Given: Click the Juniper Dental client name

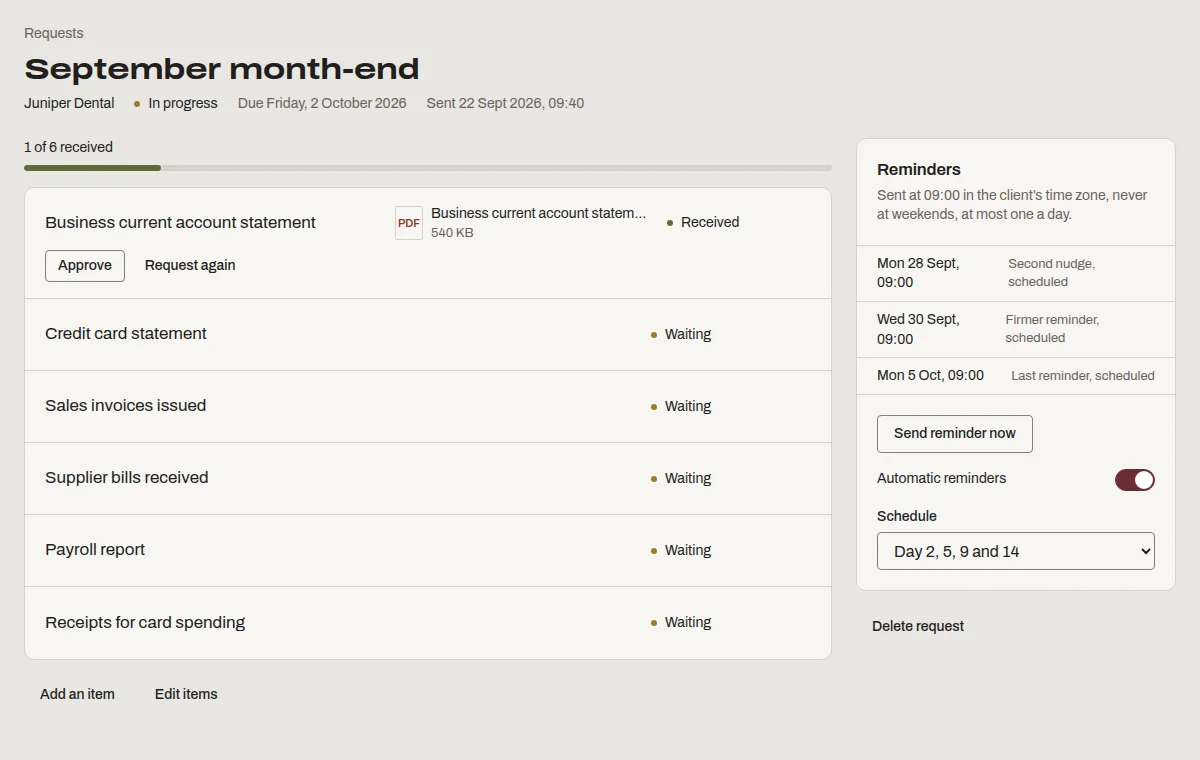Looking at the screenshot, I should (69, 103).
